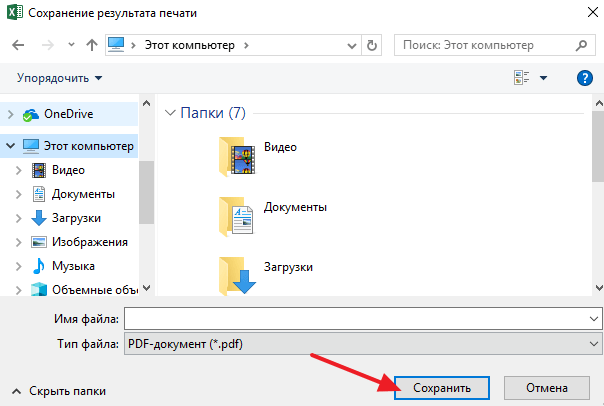This screenshot has width=604, height=406.
Task: Collapse the Папки (7) group
Action: pyautogui.click(x=169, y=113)
